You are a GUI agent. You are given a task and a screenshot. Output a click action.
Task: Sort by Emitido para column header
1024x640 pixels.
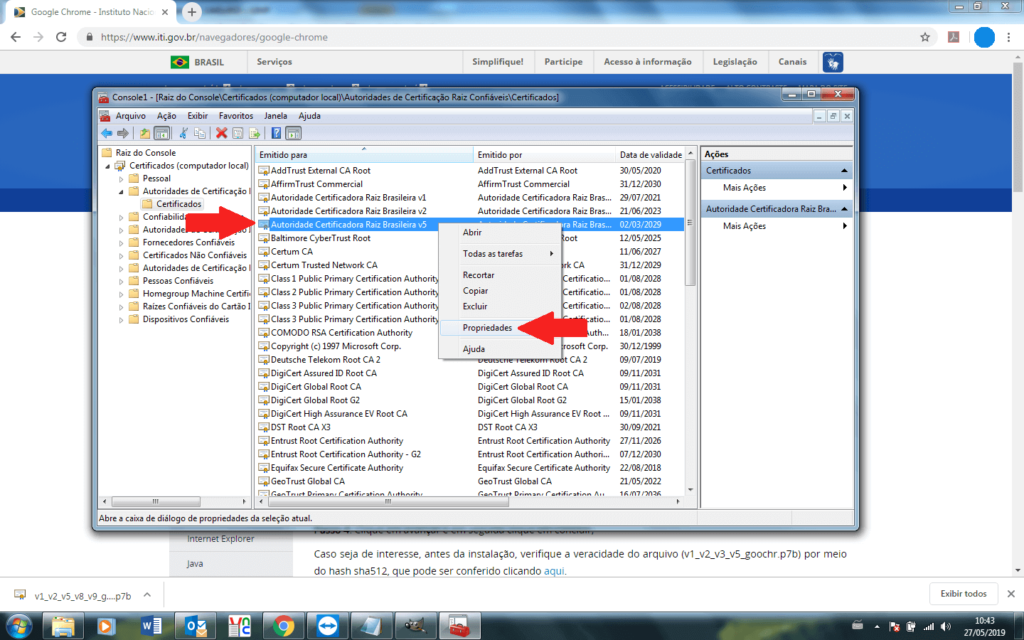(x=364, y=155)
